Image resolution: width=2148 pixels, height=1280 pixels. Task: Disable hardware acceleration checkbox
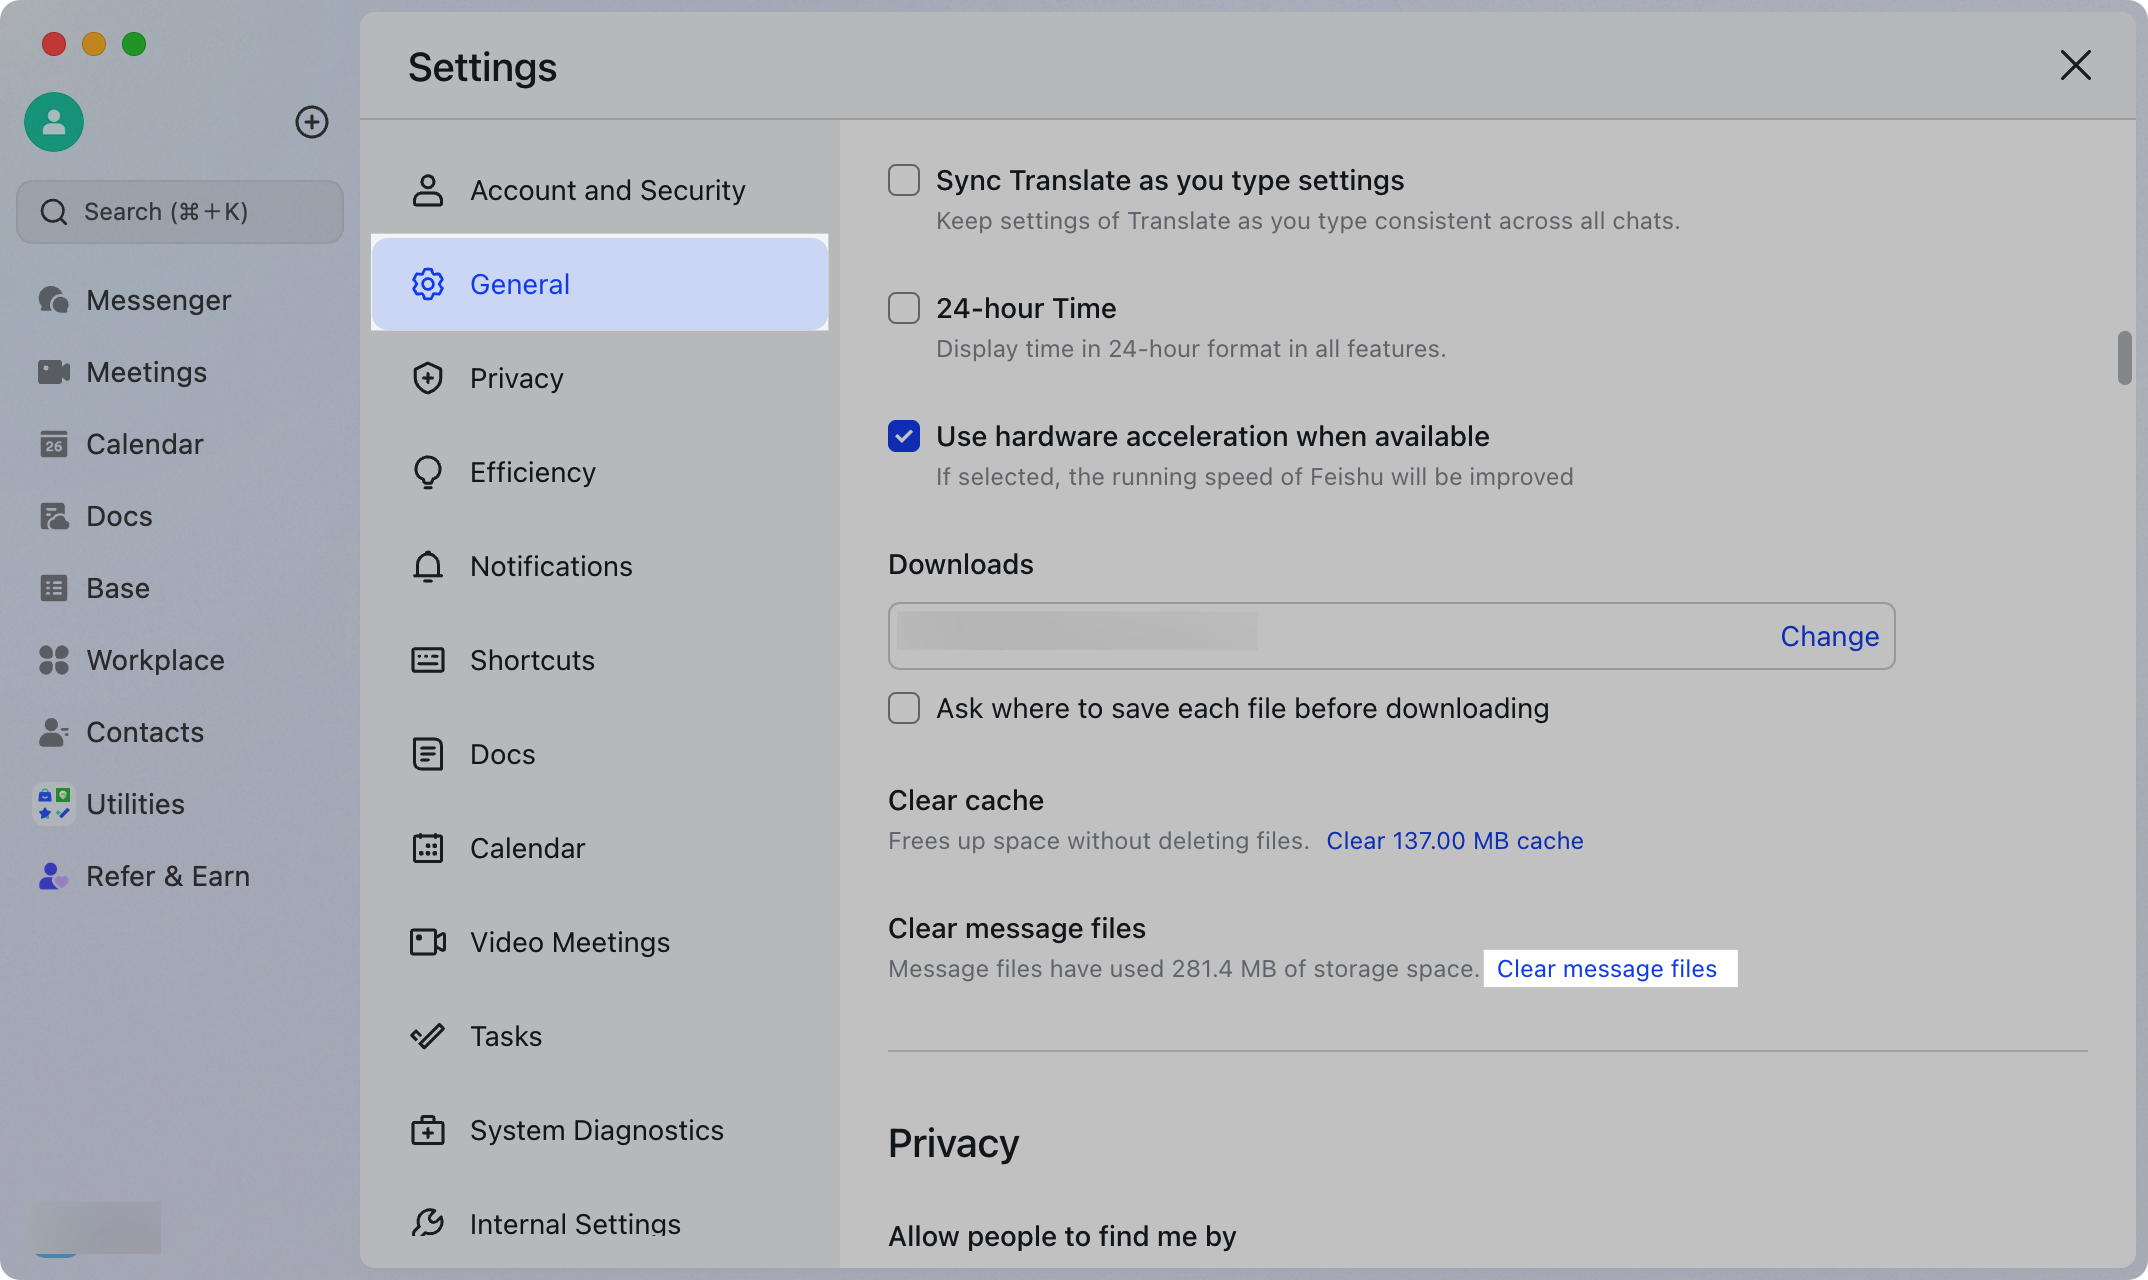(904, 436)
